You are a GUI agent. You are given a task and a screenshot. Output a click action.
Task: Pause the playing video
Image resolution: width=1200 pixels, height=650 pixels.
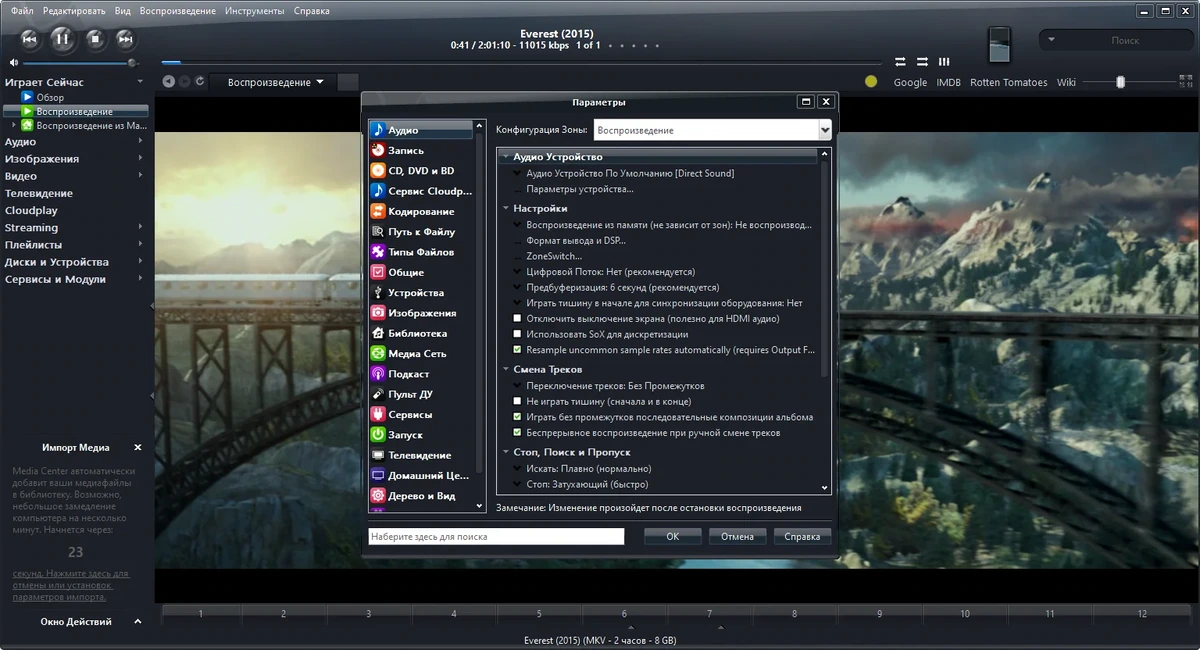click(x=62, y=40)
